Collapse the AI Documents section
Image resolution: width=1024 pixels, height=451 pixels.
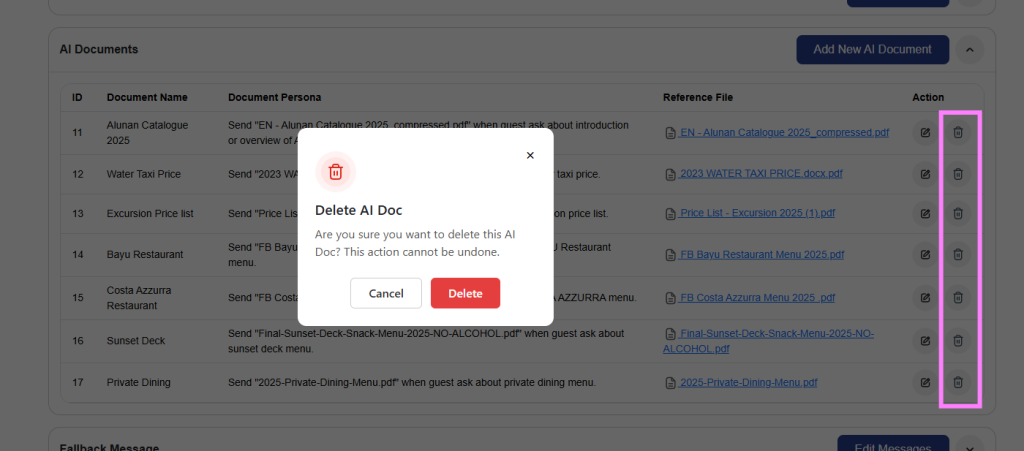[x=969, y=49]
